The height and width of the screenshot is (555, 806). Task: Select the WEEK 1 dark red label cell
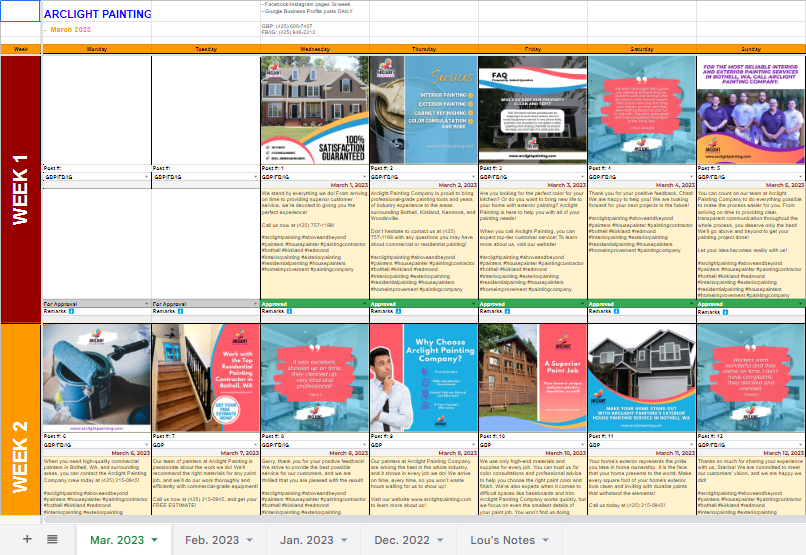pyautogui.click(x=21, y=189)
